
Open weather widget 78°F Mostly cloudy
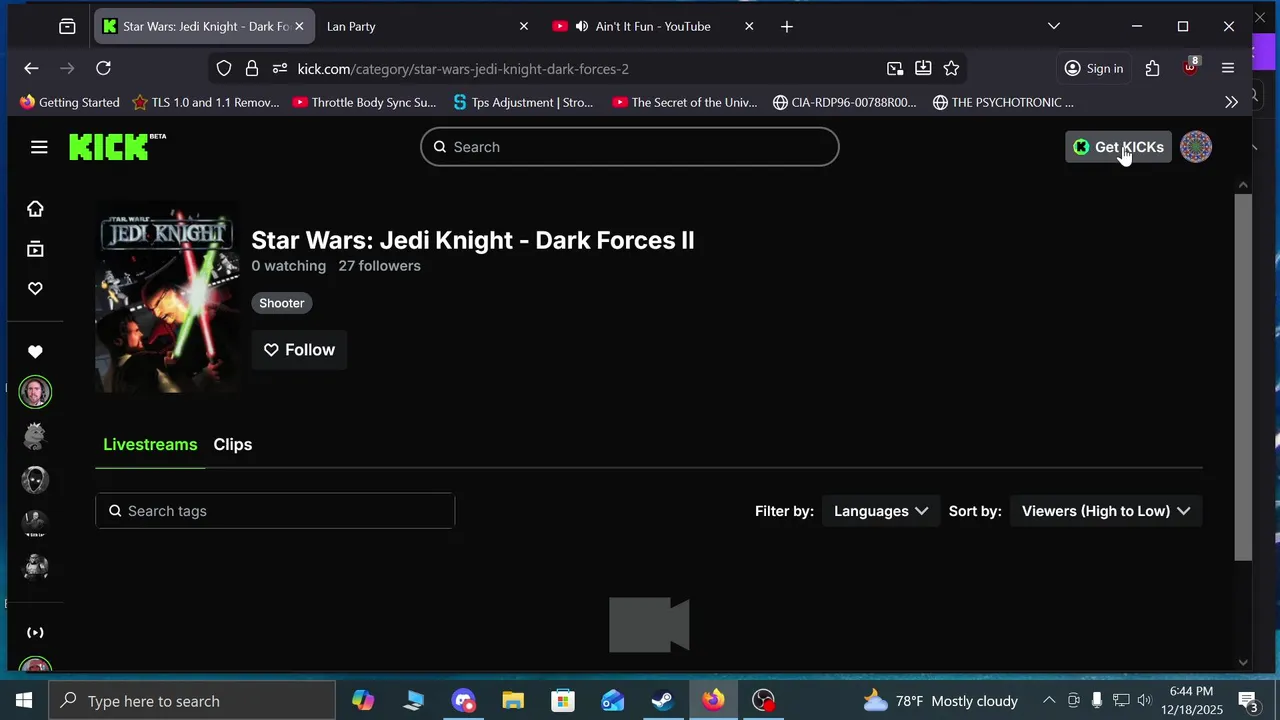pyautogui.click(x=940, y=701)
